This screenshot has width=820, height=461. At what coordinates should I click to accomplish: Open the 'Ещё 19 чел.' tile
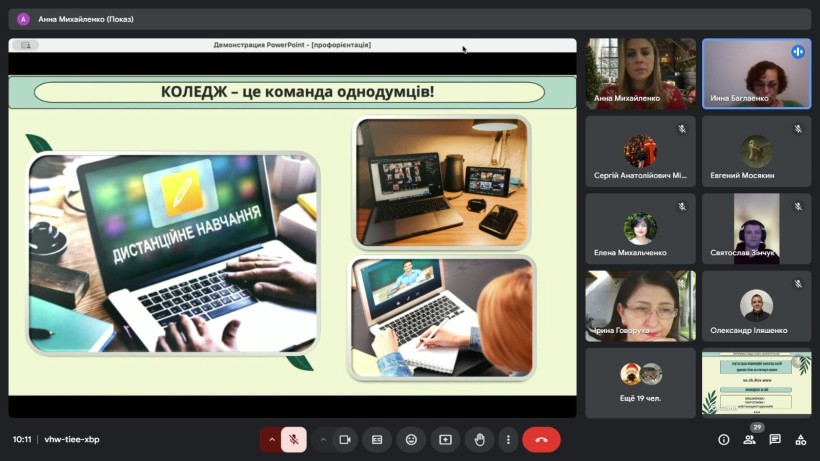pos(641,383)
